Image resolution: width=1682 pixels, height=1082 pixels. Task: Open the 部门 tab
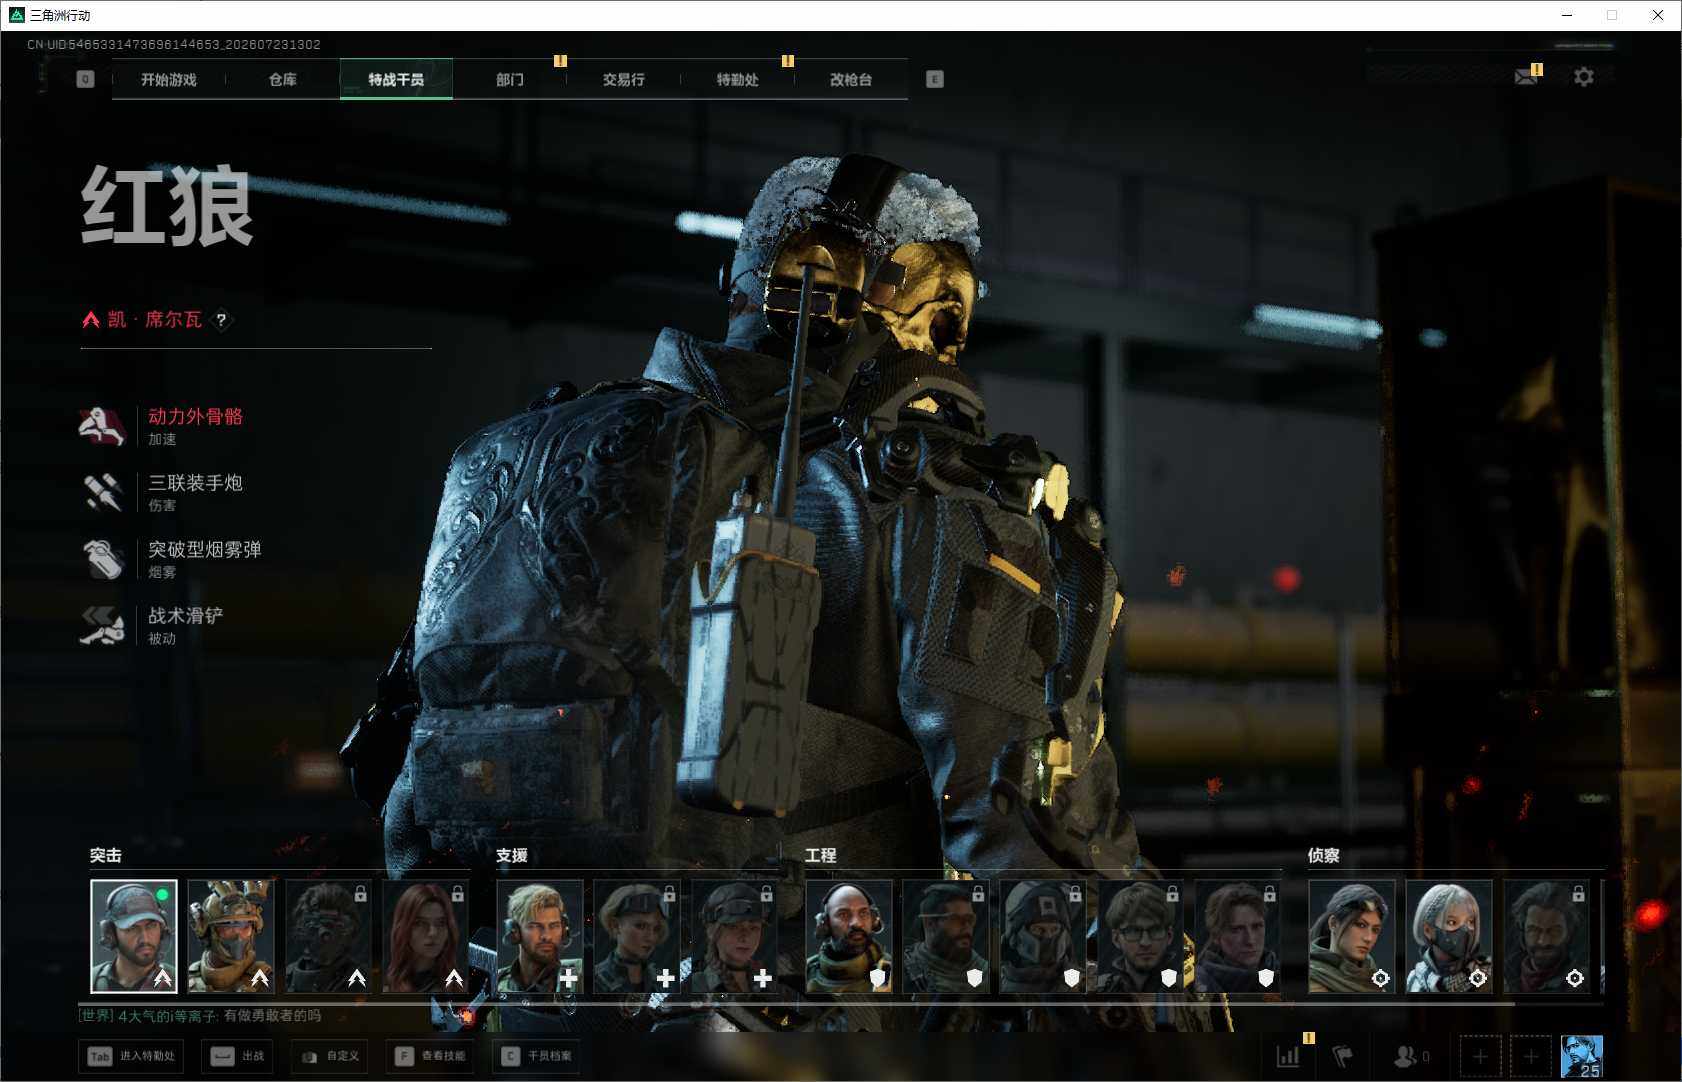click(x=510, y=79)
